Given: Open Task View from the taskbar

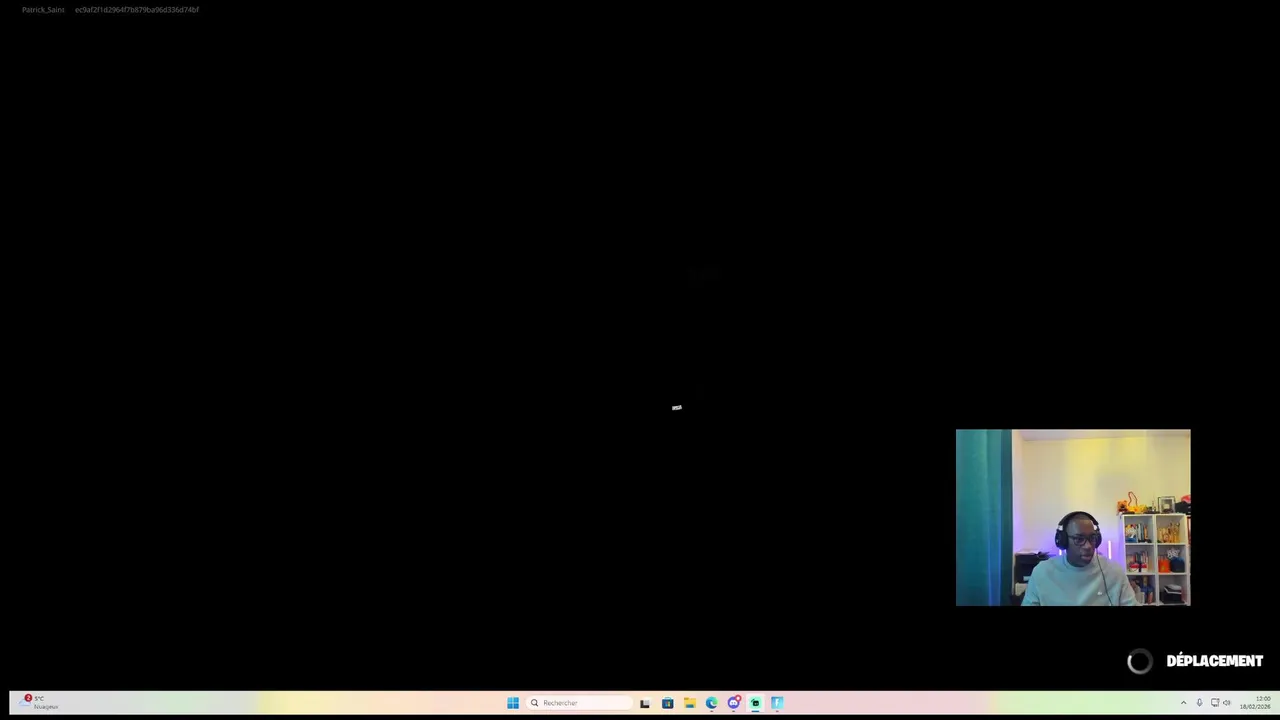Looking at the screenshot, I should 645,703.
